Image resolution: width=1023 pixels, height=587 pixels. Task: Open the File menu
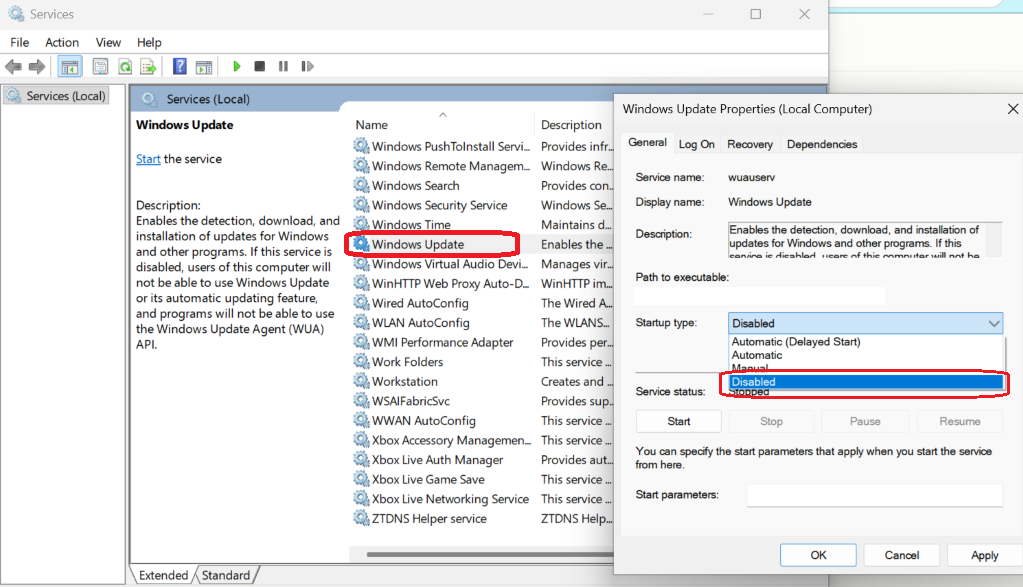tap(20, 42)
